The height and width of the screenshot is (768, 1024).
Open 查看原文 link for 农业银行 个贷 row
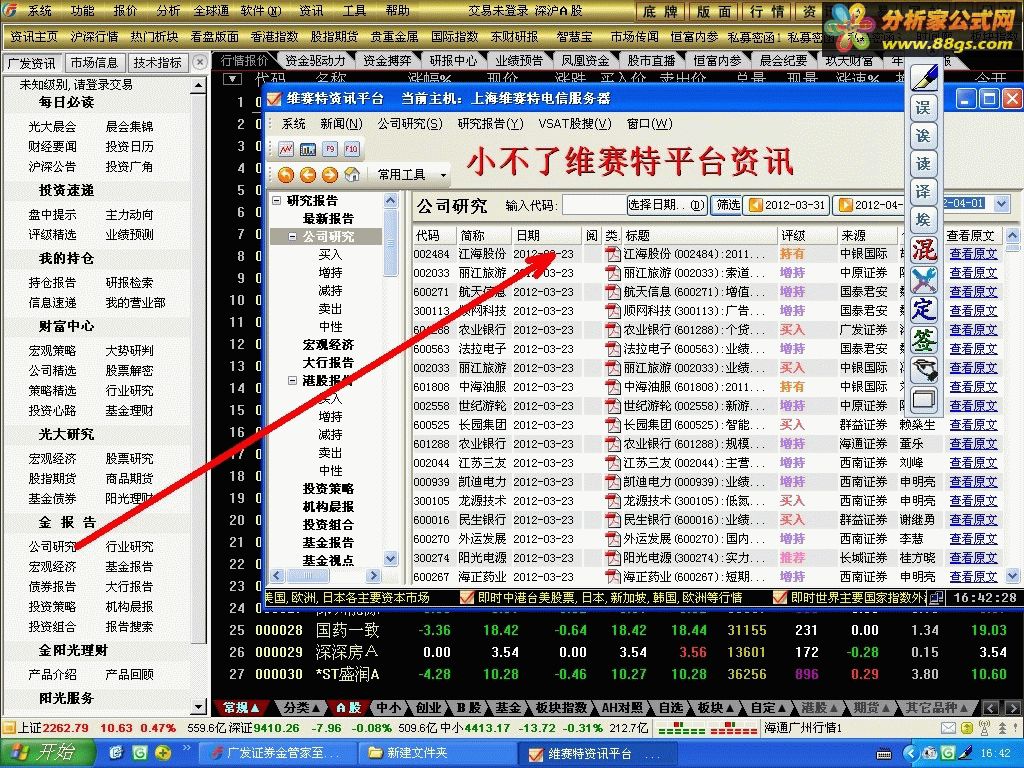click(x=973, y=330)
